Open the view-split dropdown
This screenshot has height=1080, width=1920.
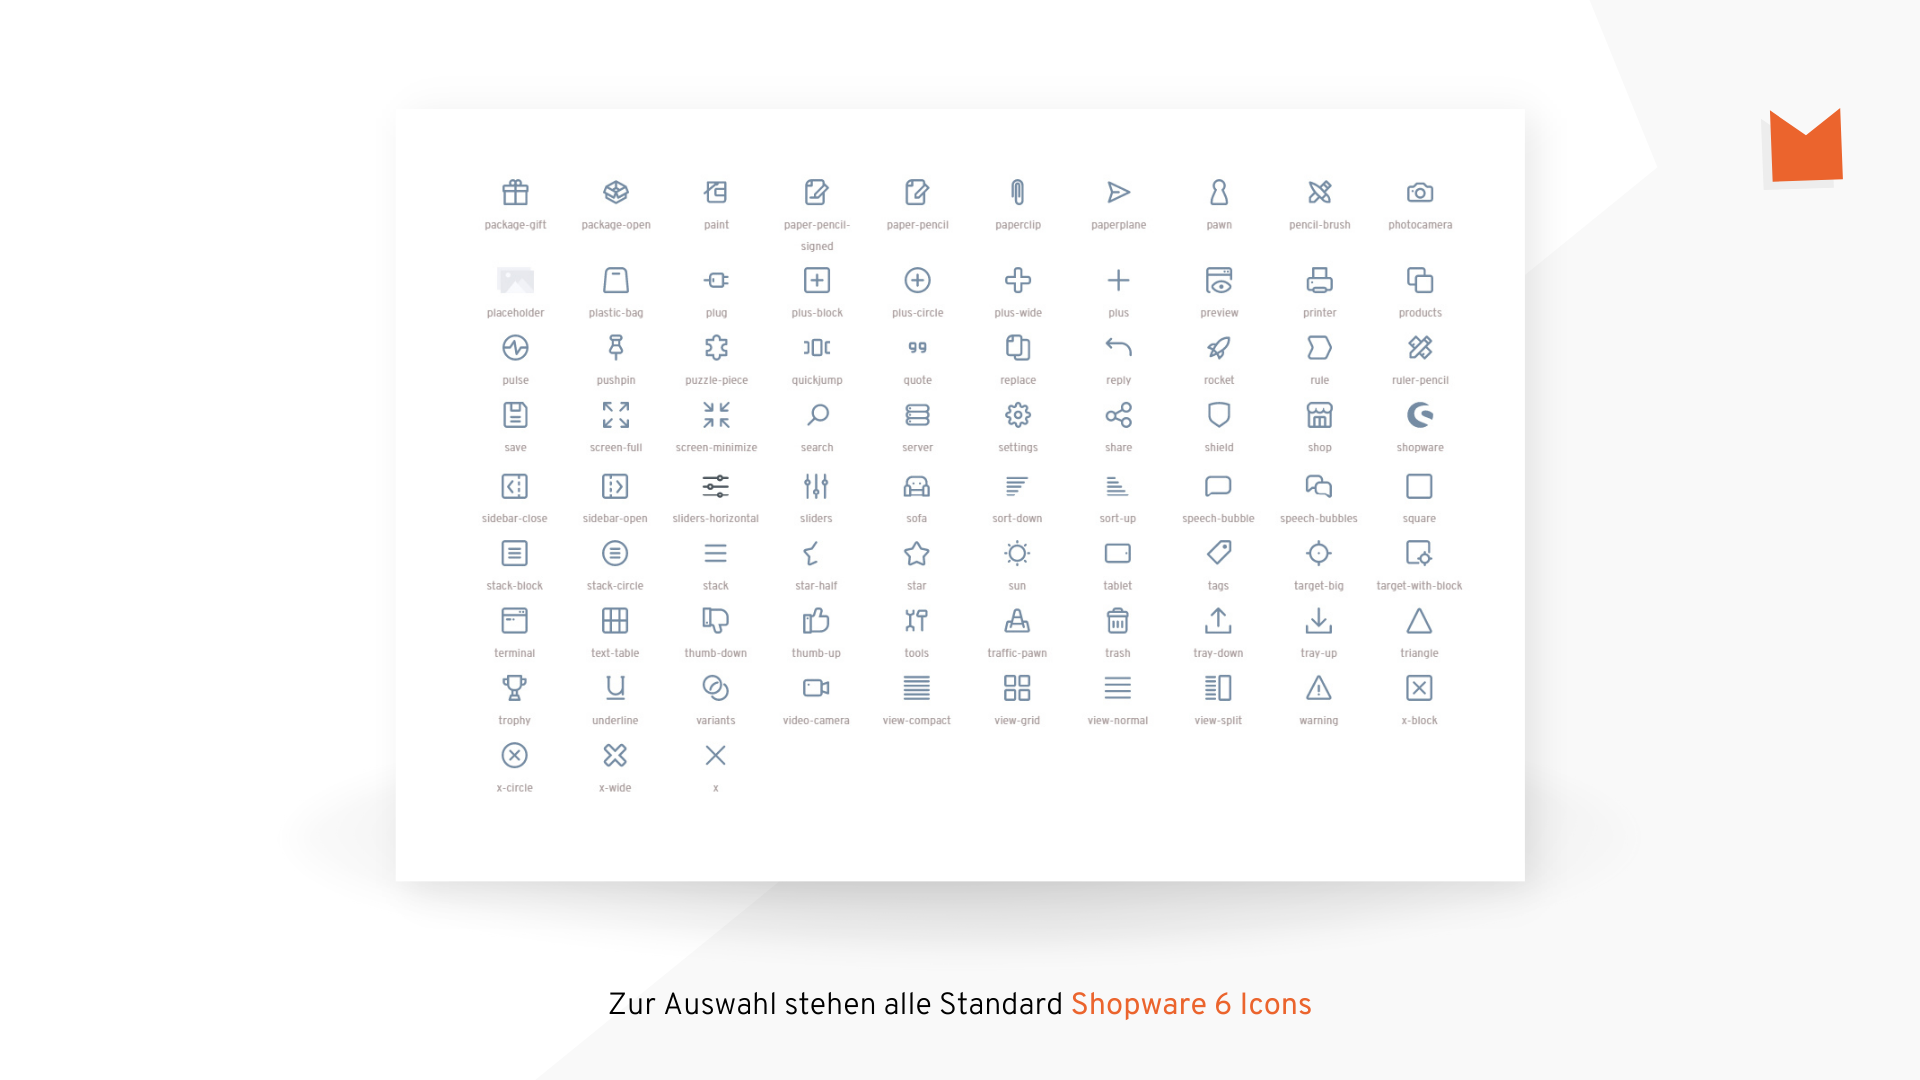1217,687
